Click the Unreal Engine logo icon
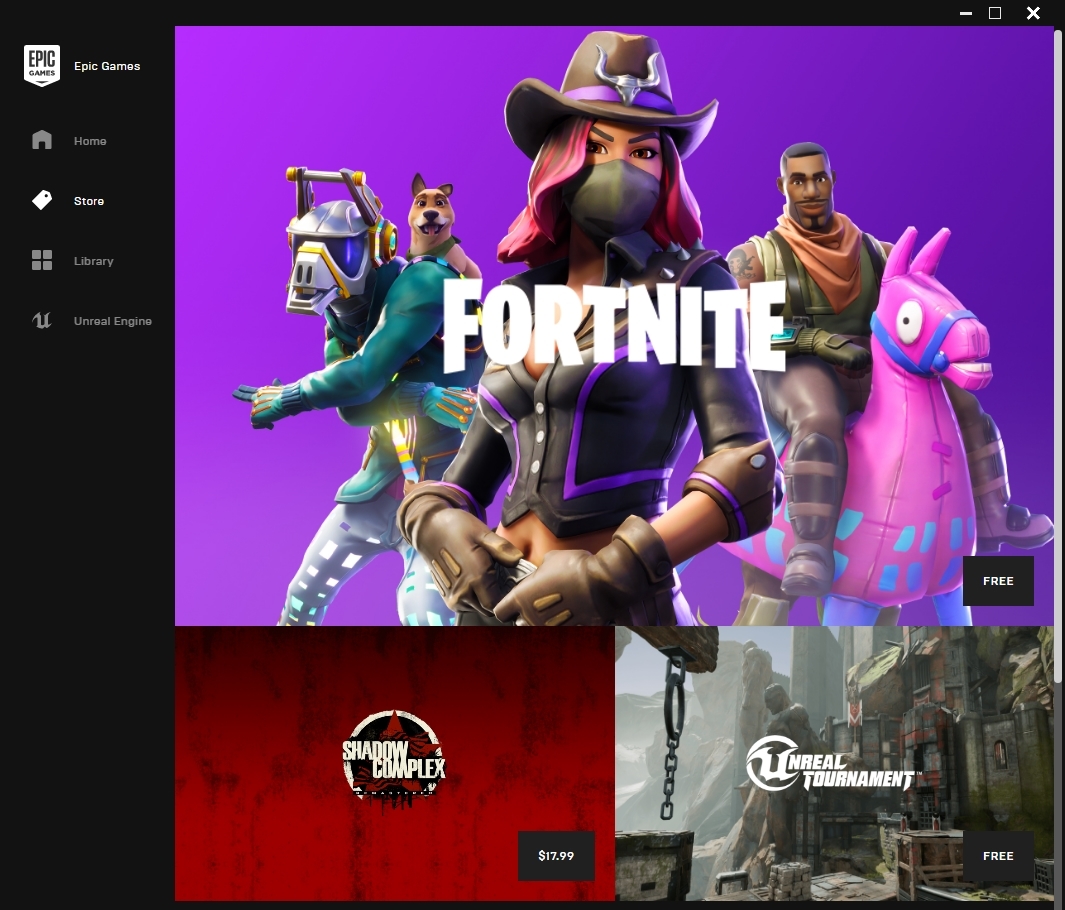1065x910 pixels. [41, 320]
